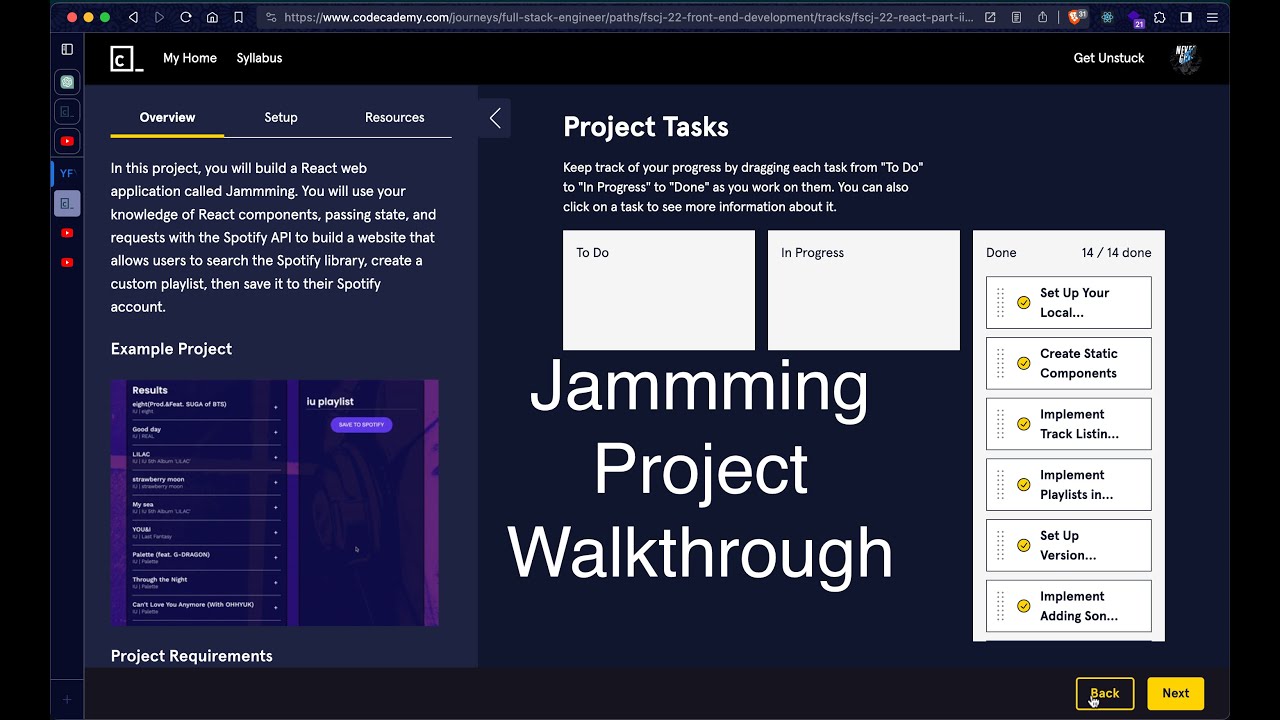
Task: Click the Project Requirements heading
Action: [x=191, y=656]
